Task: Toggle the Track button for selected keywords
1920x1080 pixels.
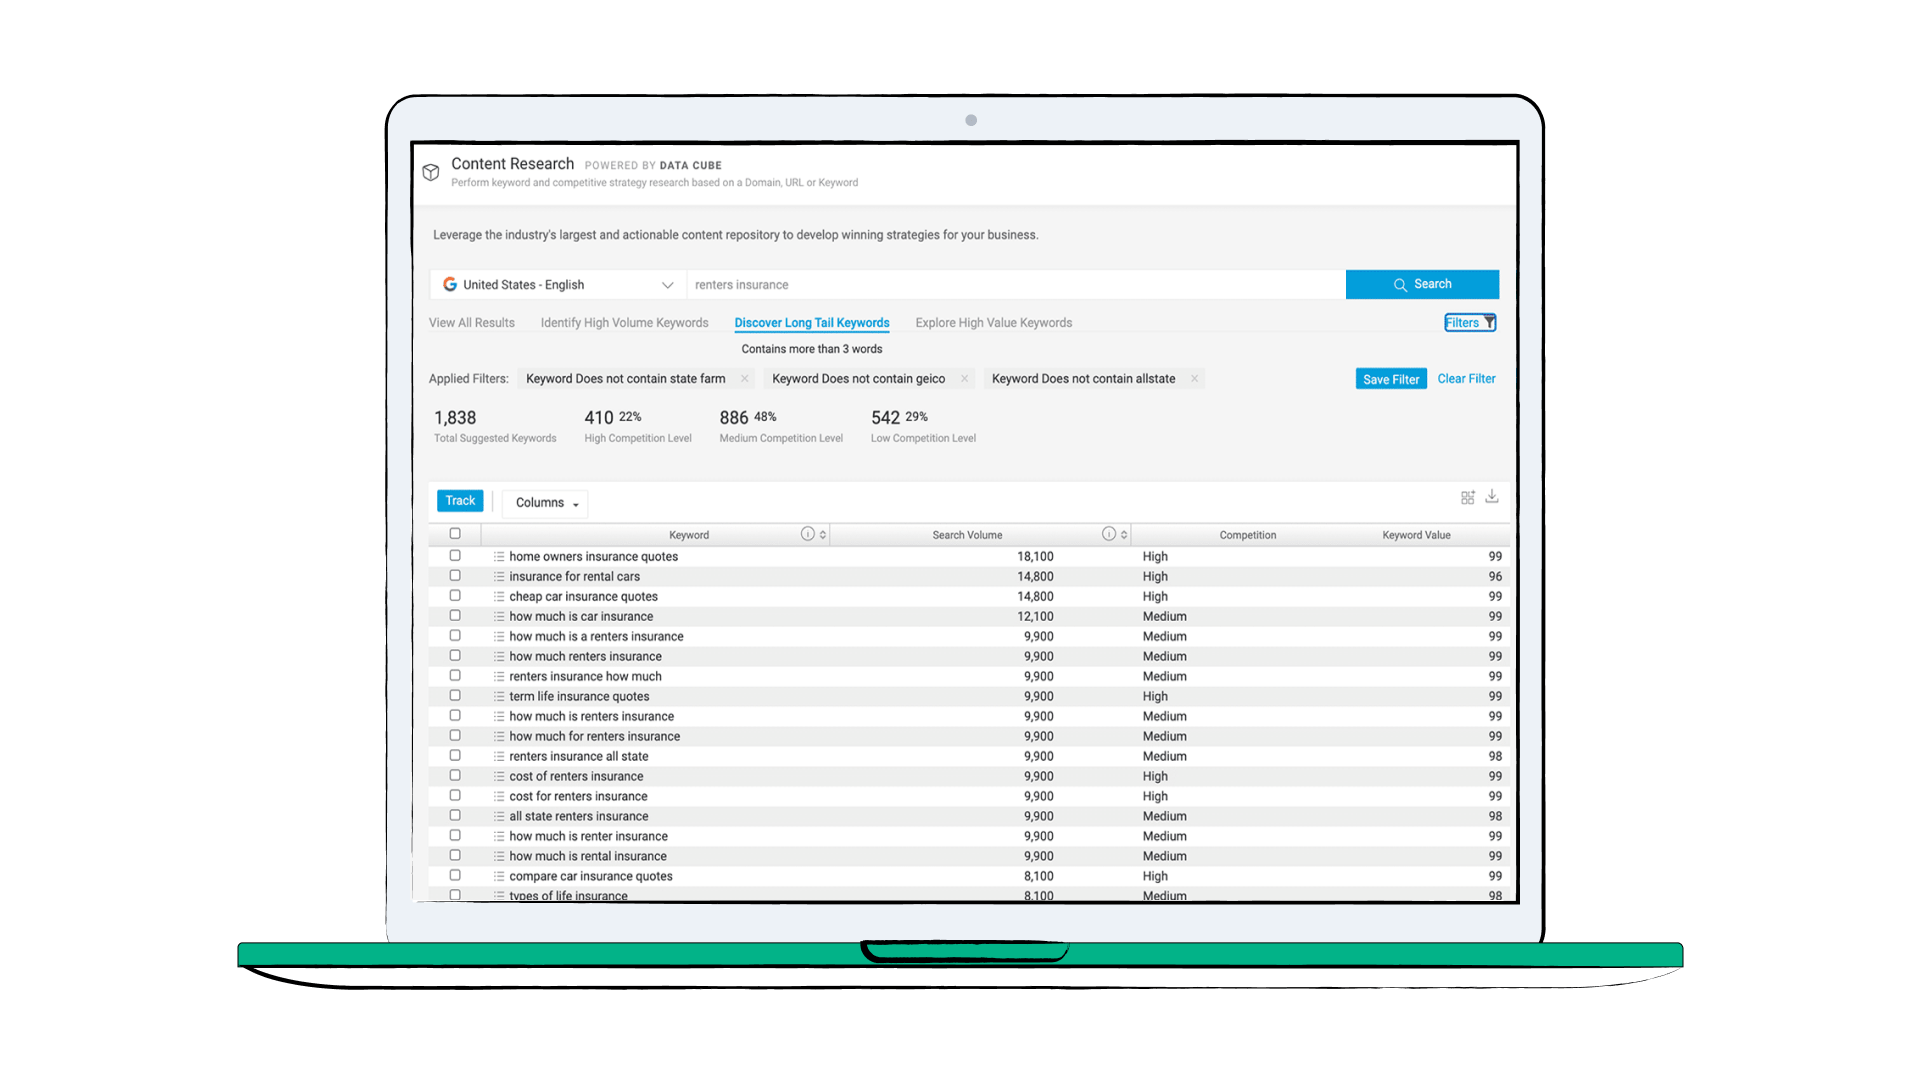Action: click(458, 502)
